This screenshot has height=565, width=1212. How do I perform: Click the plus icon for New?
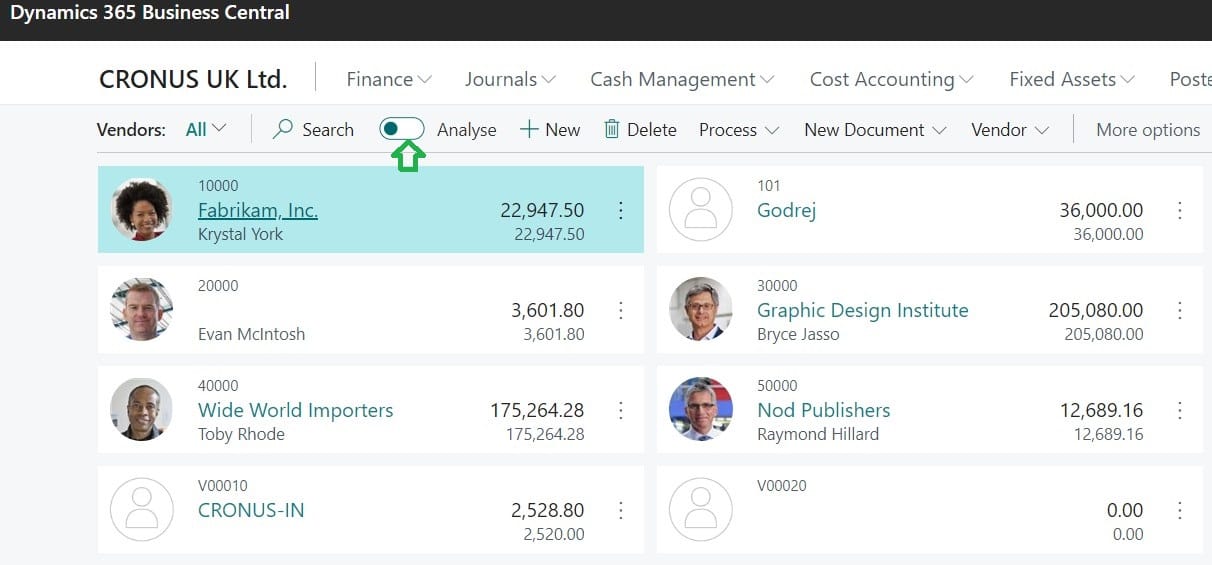tap(529, 129)
